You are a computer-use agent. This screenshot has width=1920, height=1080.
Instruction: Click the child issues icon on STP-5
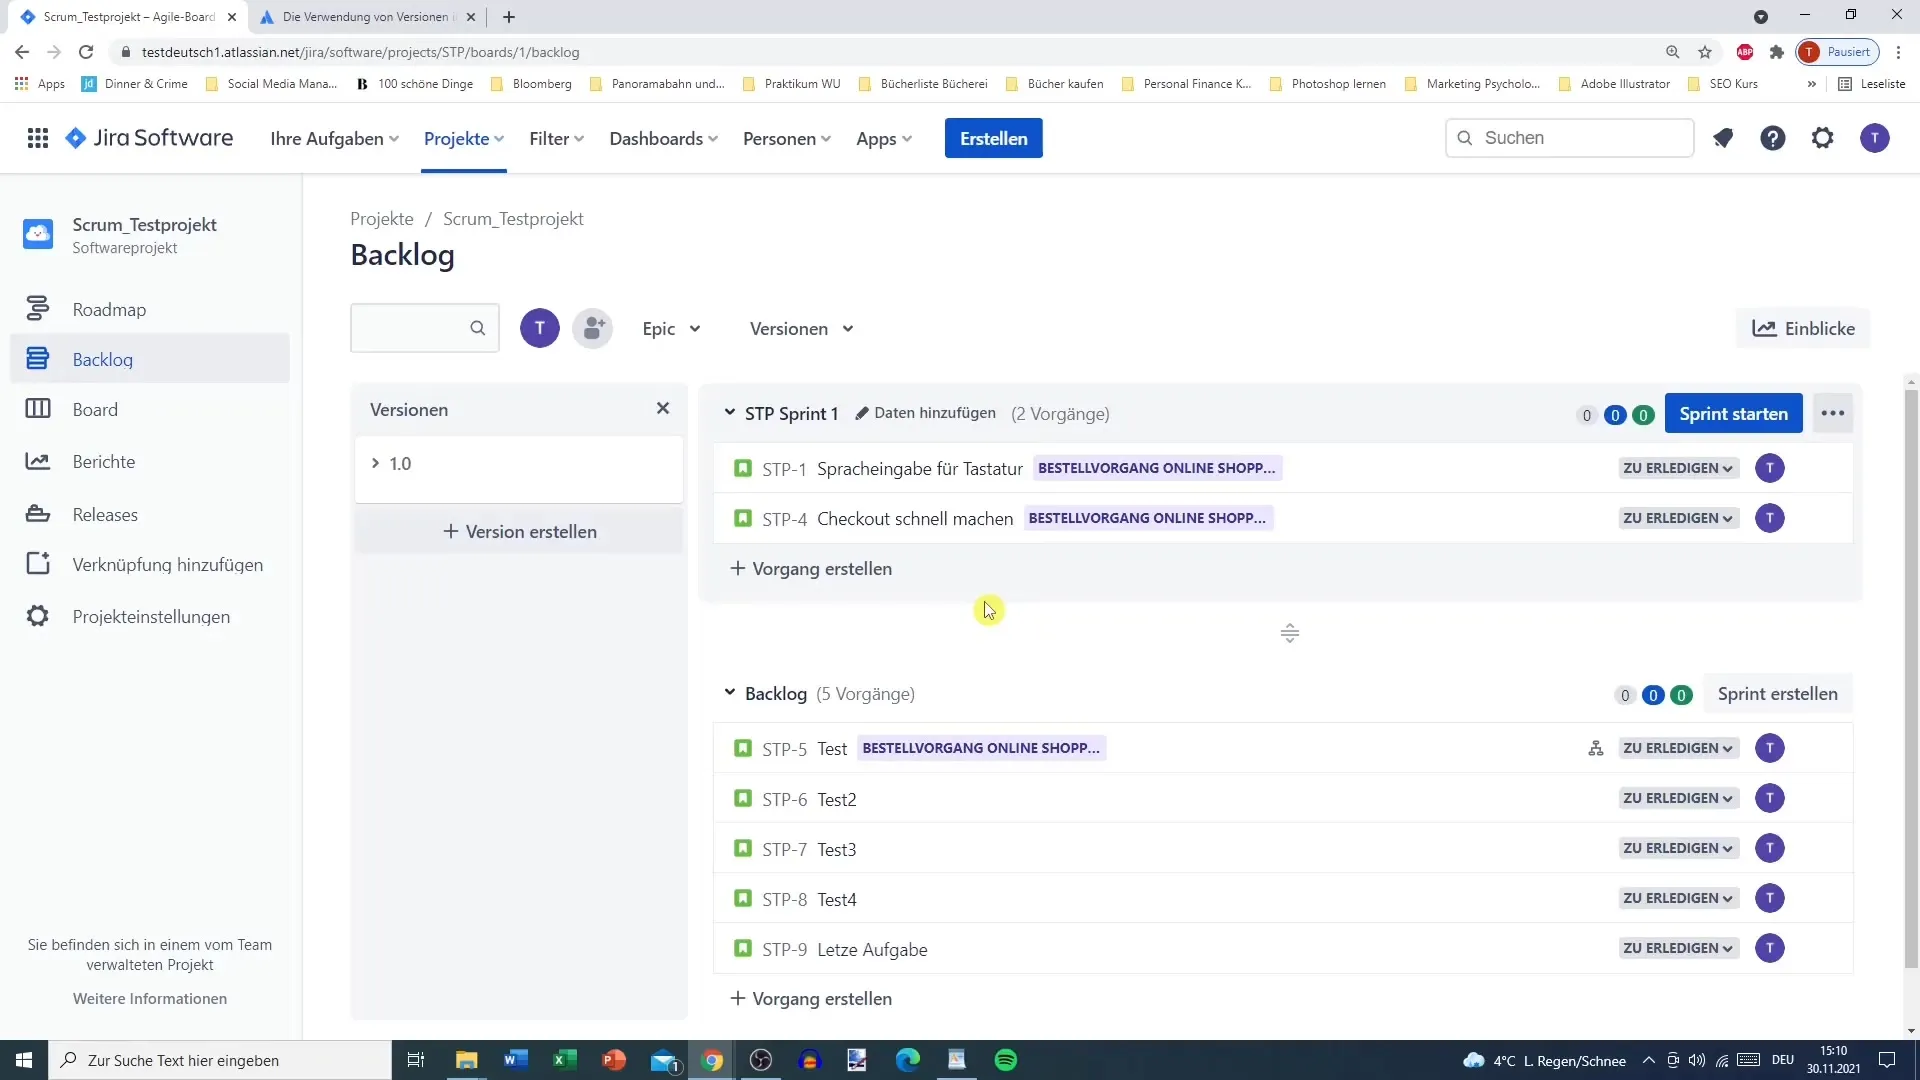coord(1596,748)
